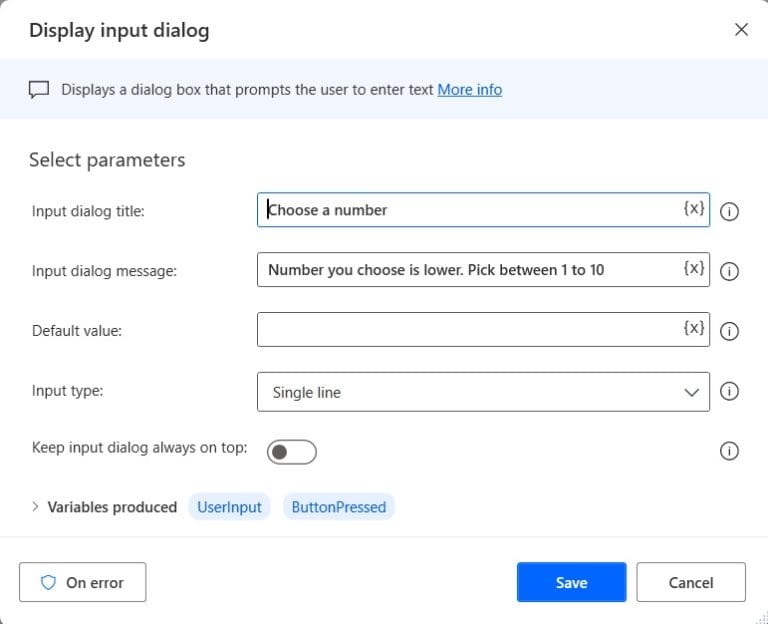The image size is (768, 624).
Task: Open info tooltip for Input dialog title
Action: coord(730,212)
